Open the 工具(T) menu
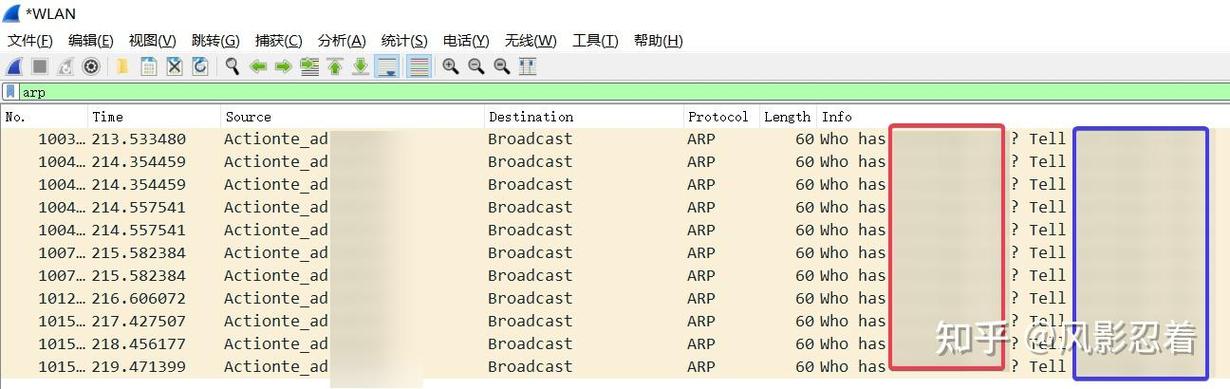 [595, 41]
